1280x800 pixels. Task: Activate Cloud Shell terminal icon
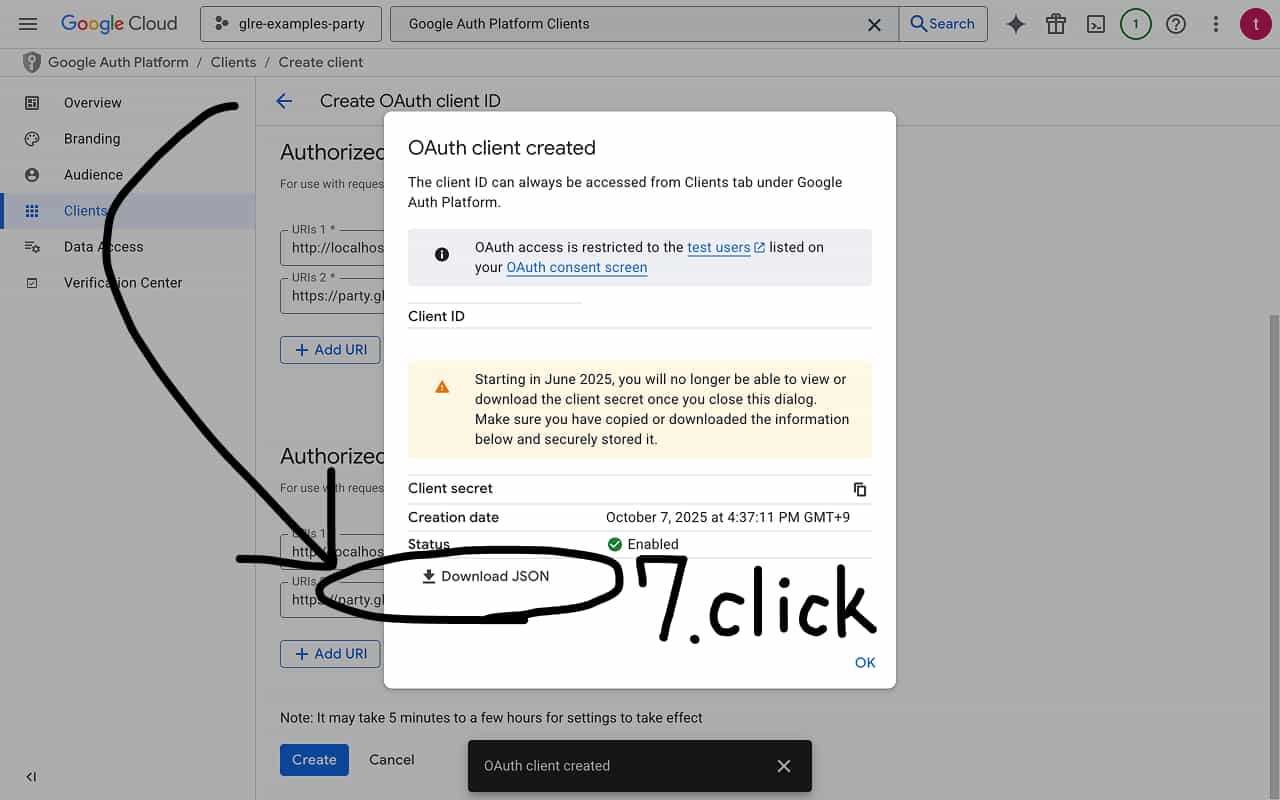click(x=1096, y=24)
